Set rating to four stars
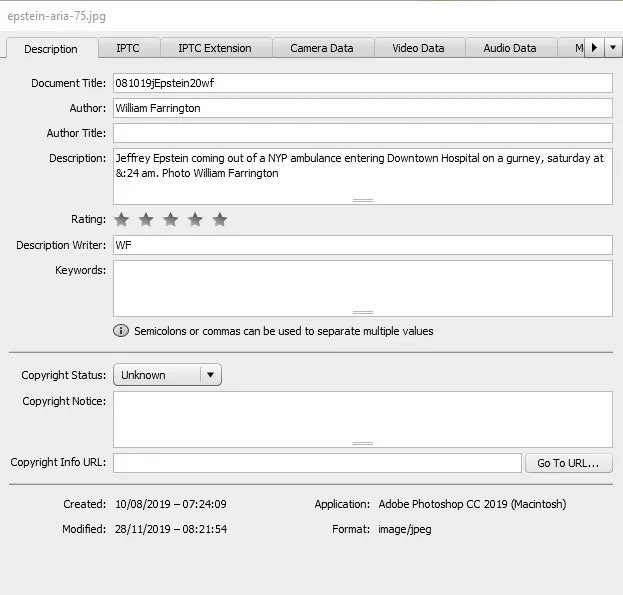623x595 pixels. click(x=195, y=219)
